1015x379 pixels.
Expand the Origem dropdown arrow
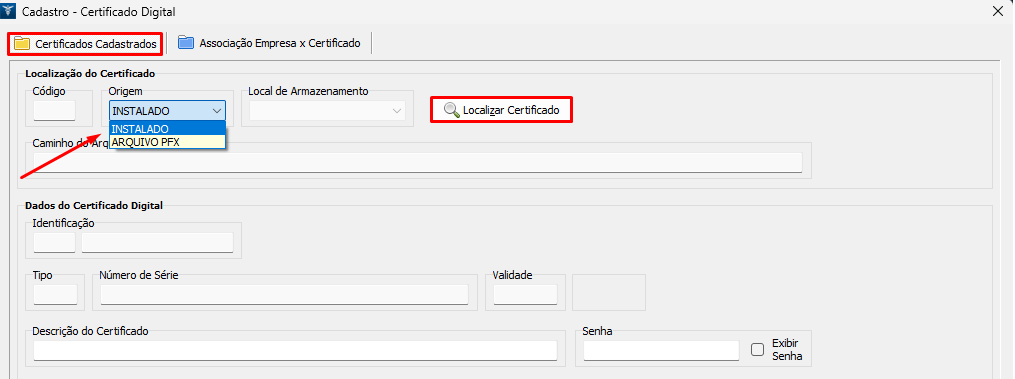pyautogui.click(x=217, y=111)
